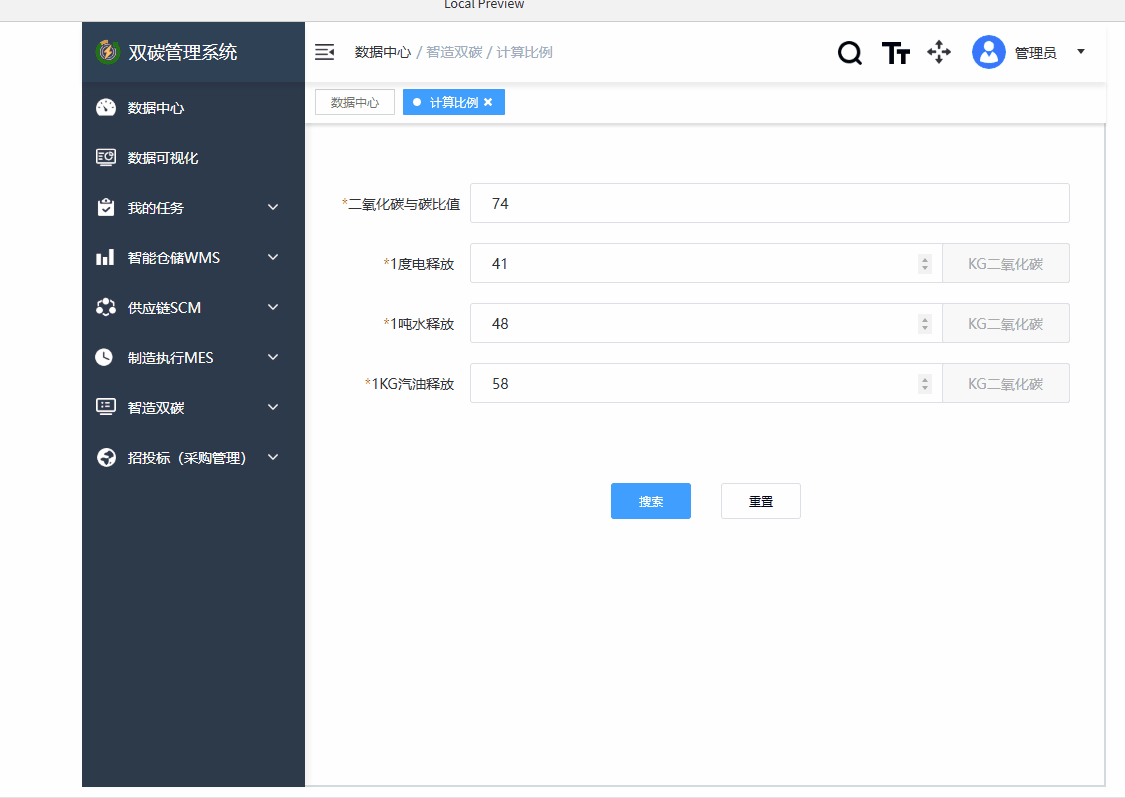Click the Tt font size icon
The image size is (1125, 798).
pos(895,52)
